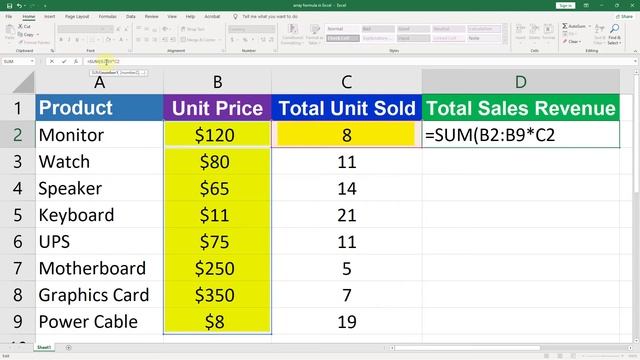Screen dimensions: 640x360
Task: Expand the formula bar with chevron
Action: [635, 61]
